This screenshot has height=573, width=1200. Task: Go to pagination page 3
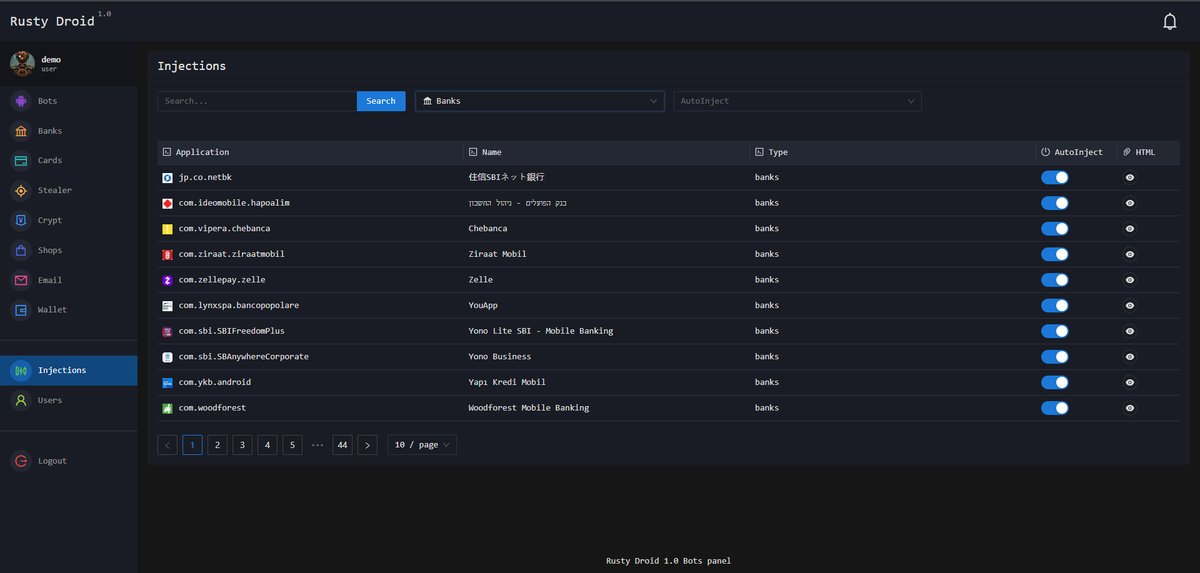[x=242, y=445]
